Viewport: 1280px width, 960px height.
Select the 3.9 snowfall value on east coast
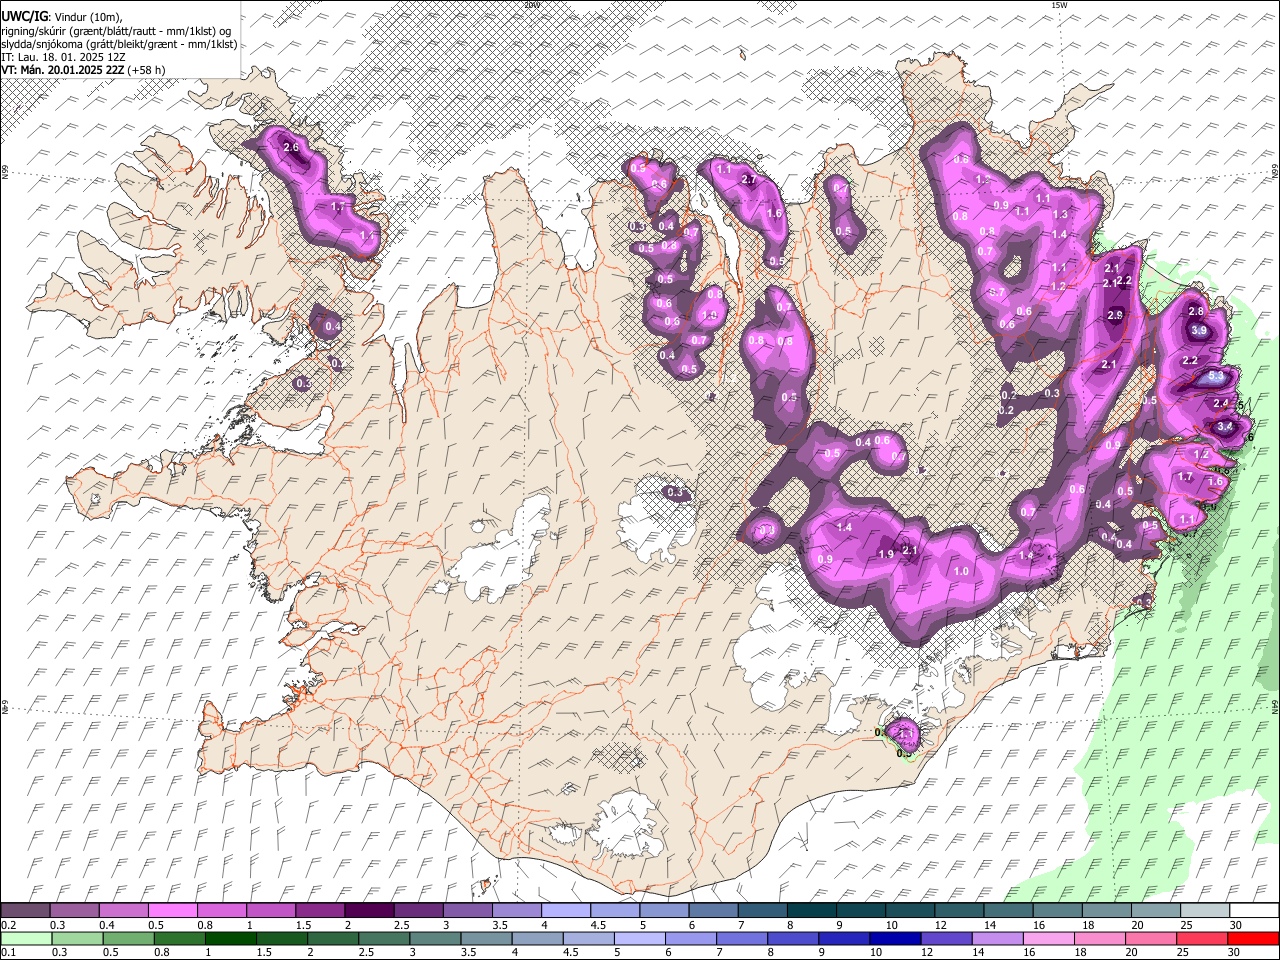pos(1199,331)
